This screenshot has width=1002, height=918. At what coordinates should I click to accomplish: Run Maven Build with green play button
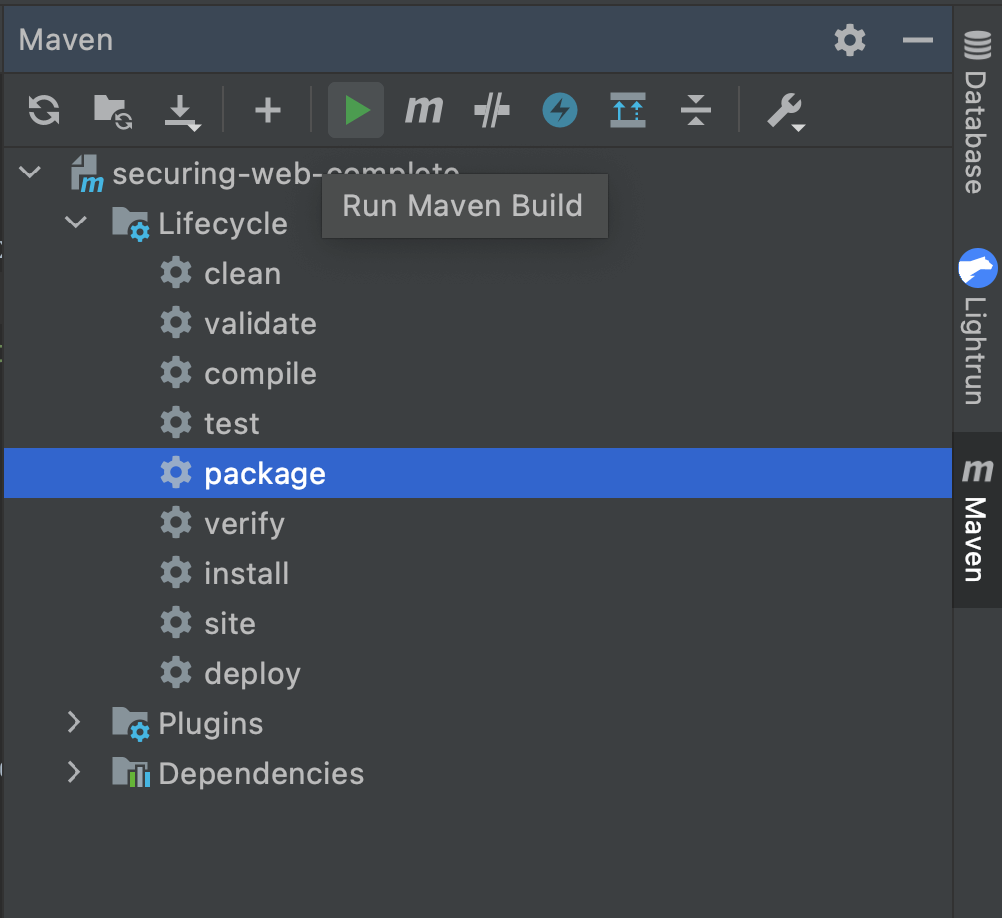tap(356, 110)
